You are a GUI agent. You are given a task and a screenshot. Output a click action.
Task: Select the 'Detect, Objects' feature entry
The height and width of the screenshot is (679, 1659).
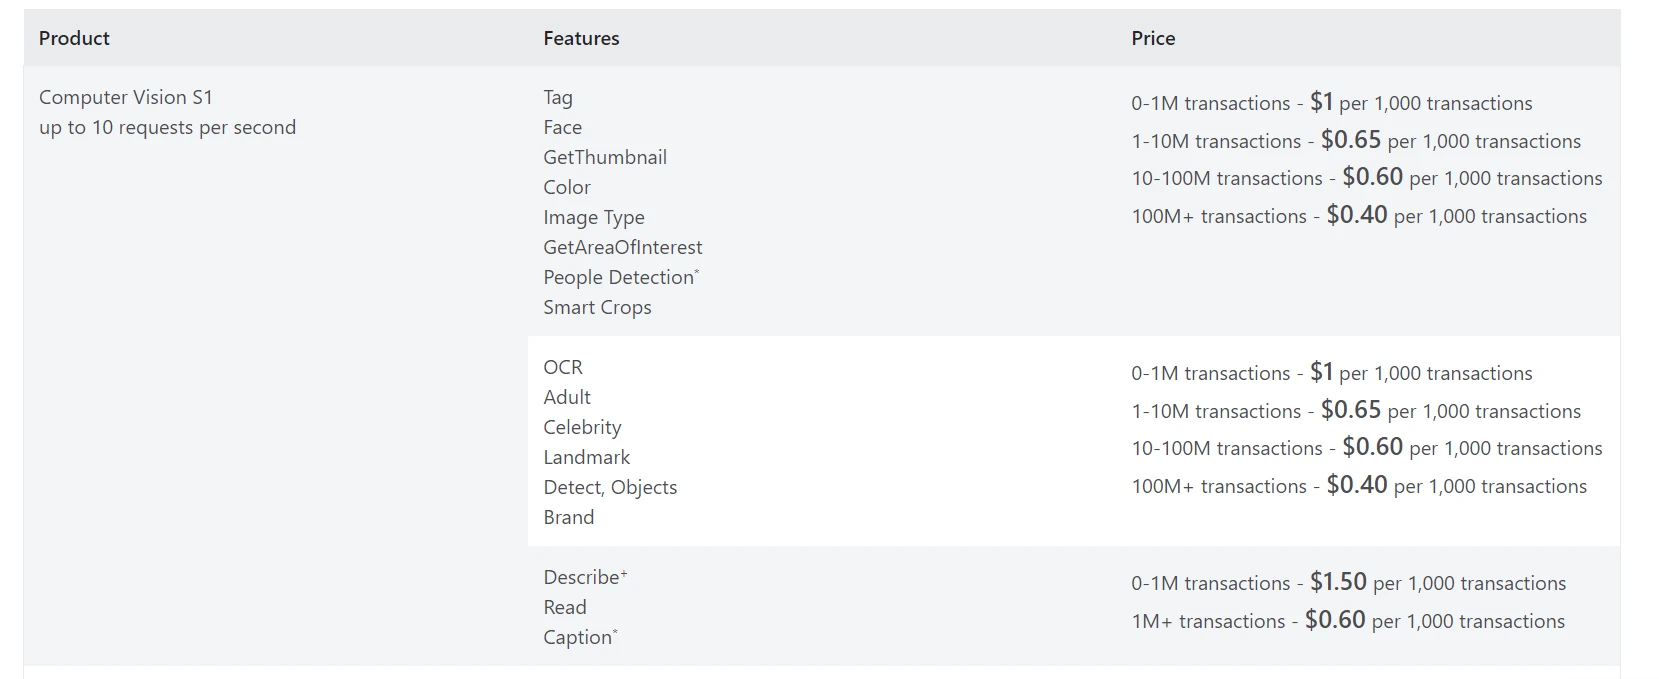pos(610,487)
